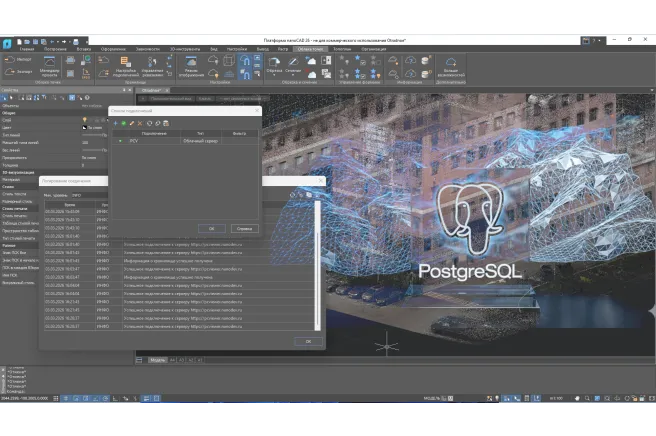The height and width of the screenshot is (436, 656).
Task: Expand the Обрезка dropdown in the ribbon
Action: [x=274, y=75]
